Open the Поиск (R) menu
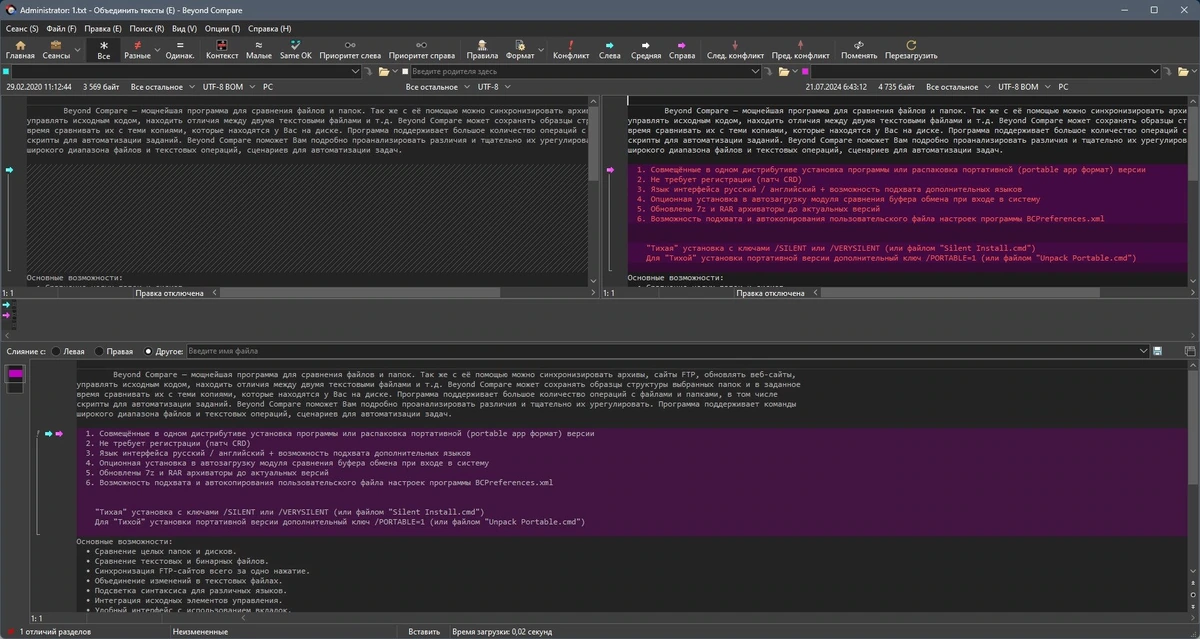This screenshot has height=639, width=1200. point(147,29)
